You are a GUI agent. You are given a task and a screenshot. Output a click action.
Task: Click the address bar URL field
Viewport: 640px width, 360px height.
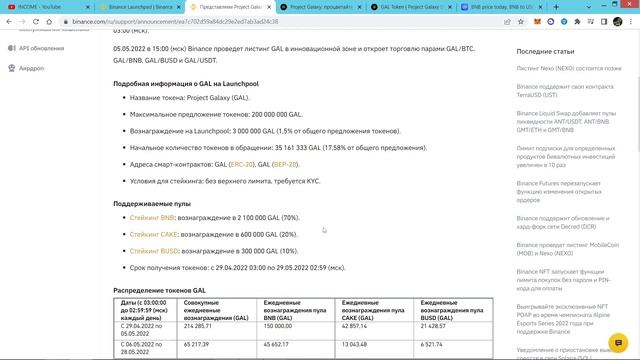point(282,22)
